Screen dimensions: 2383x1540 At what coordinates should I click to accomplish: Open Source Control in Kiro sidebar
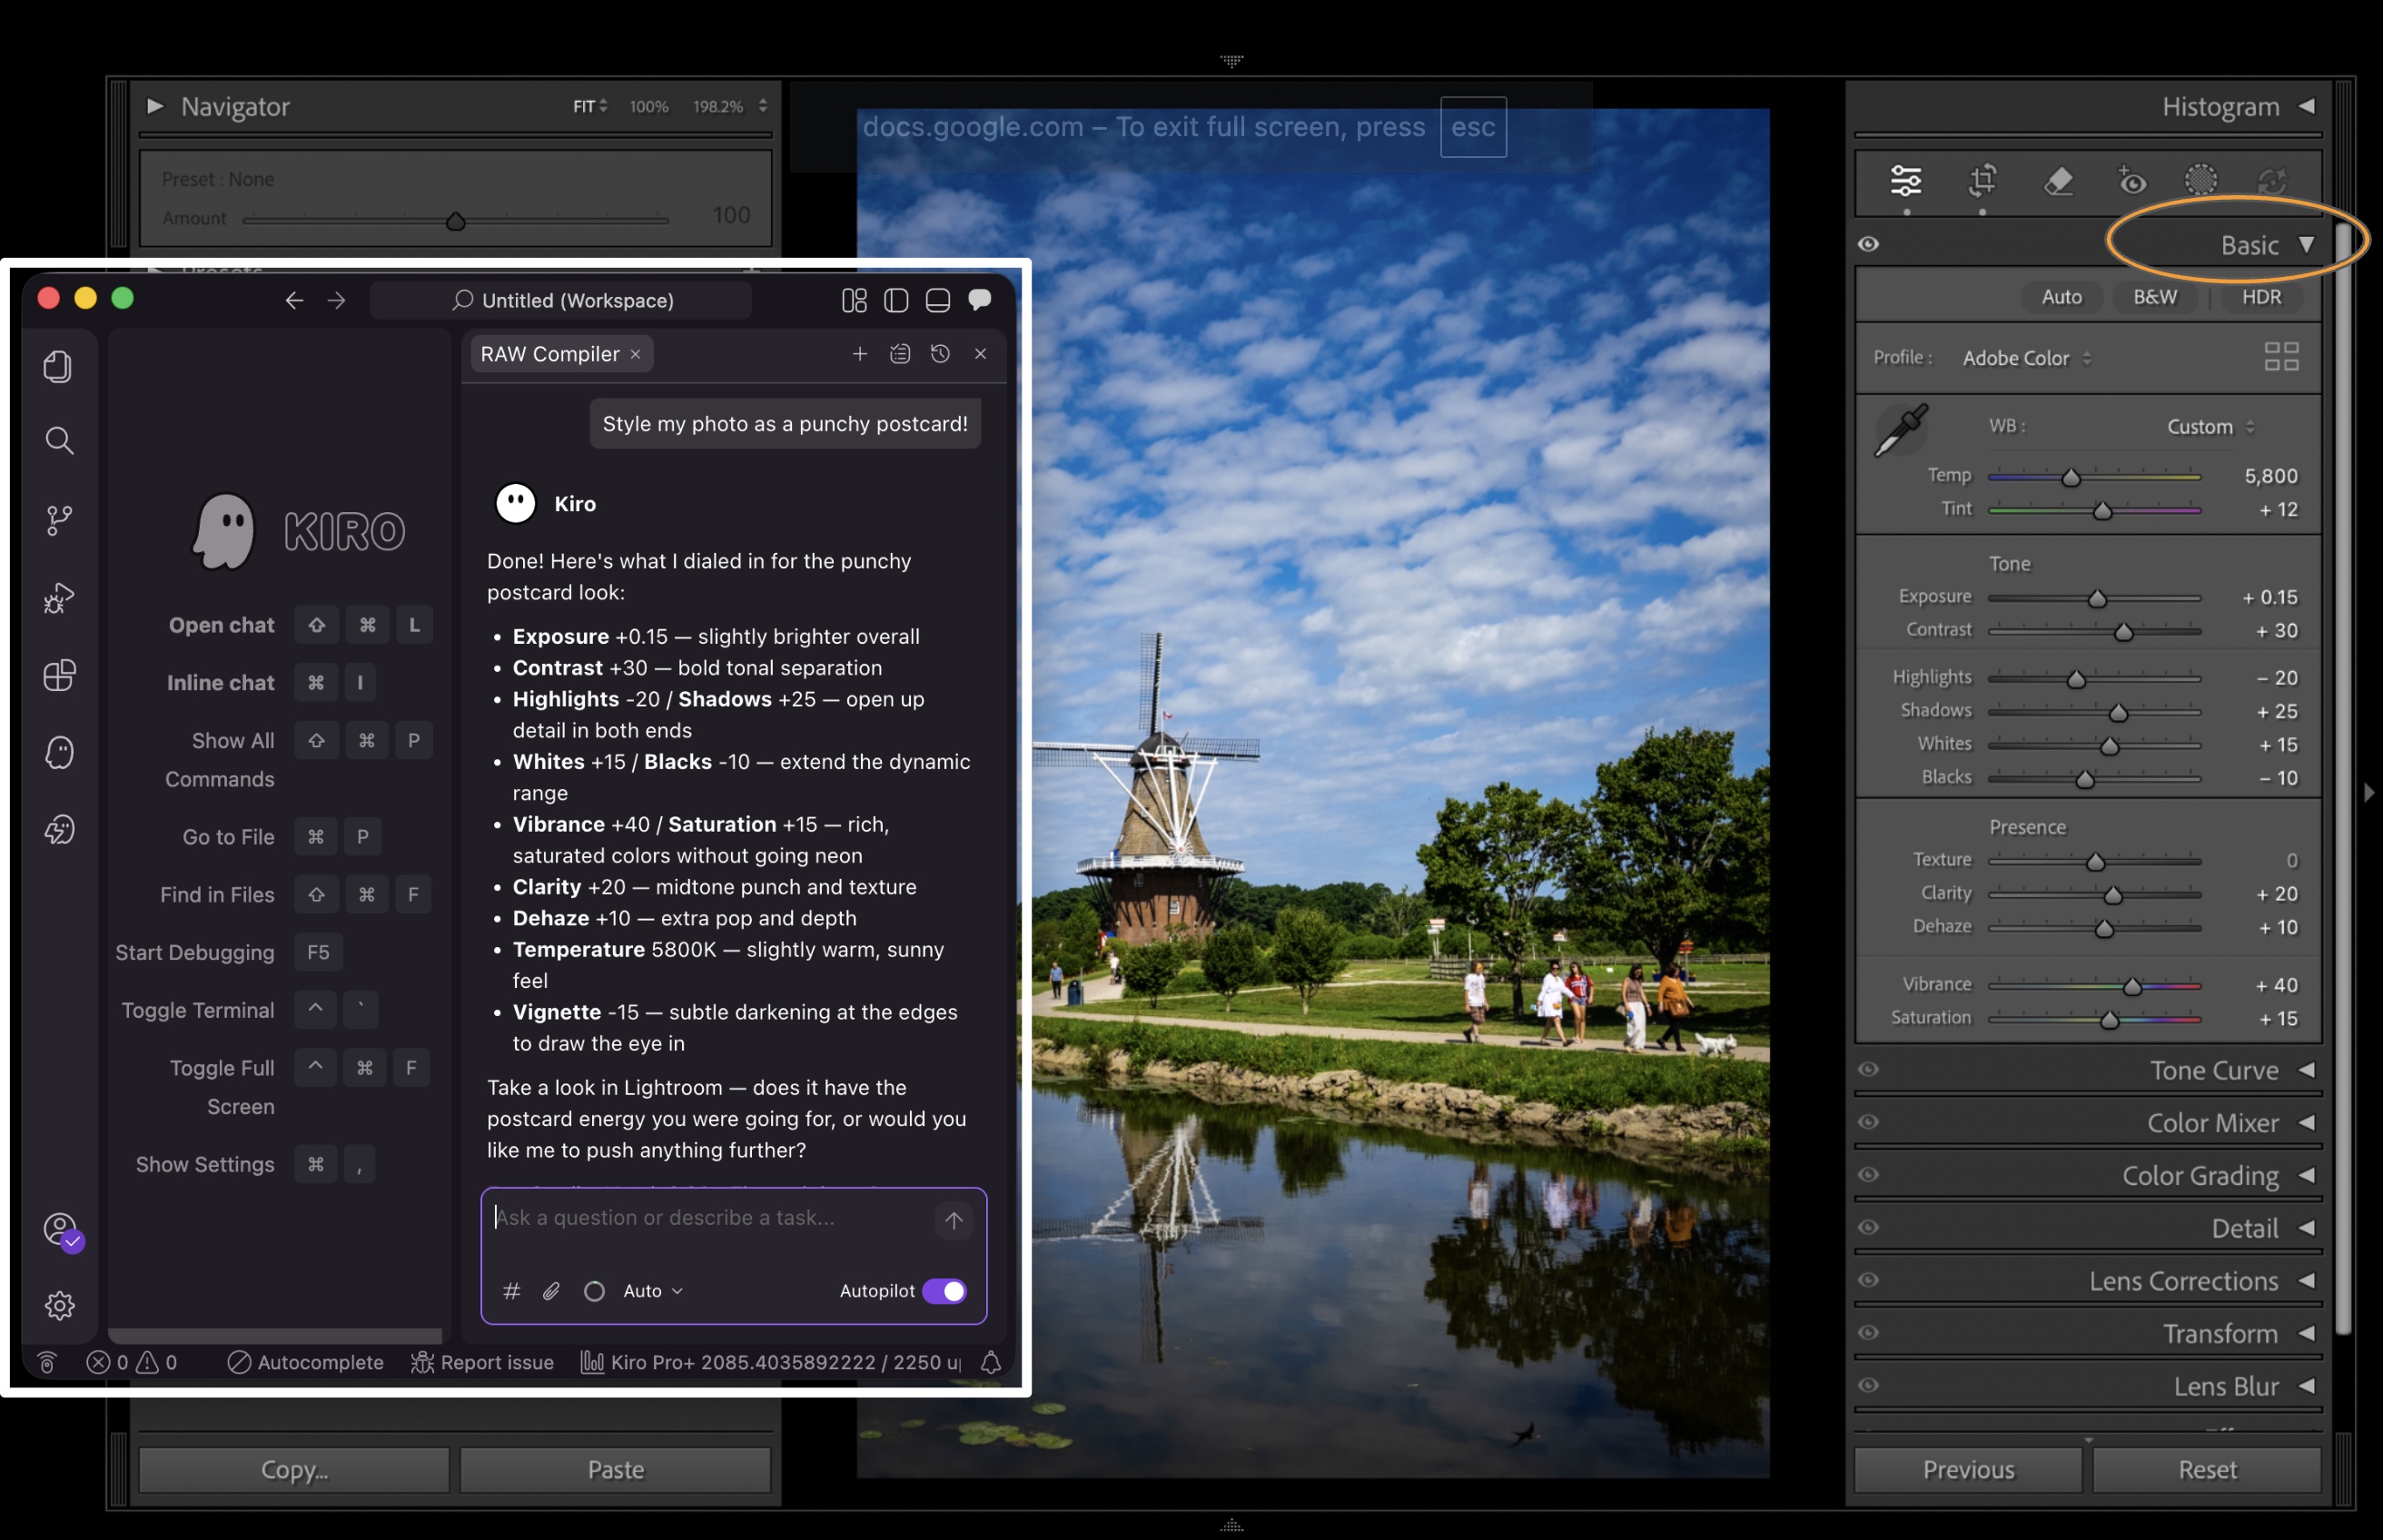pyautogui.click(x=59, y=519)
